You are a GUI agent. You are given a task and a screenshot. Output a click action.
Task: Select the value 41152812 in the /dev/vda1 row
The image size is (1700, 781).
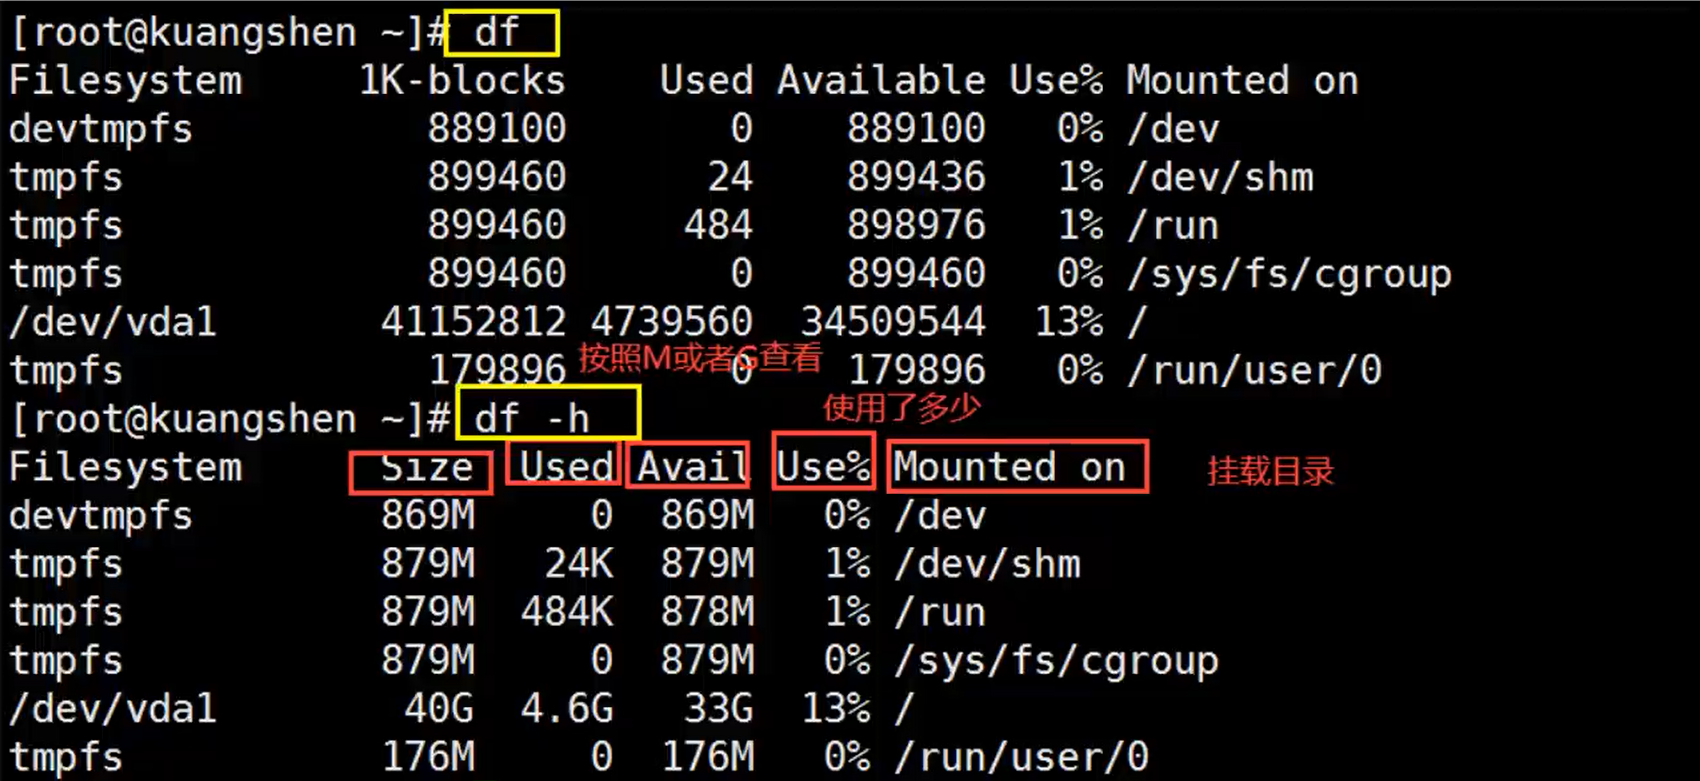pos(473,322)
